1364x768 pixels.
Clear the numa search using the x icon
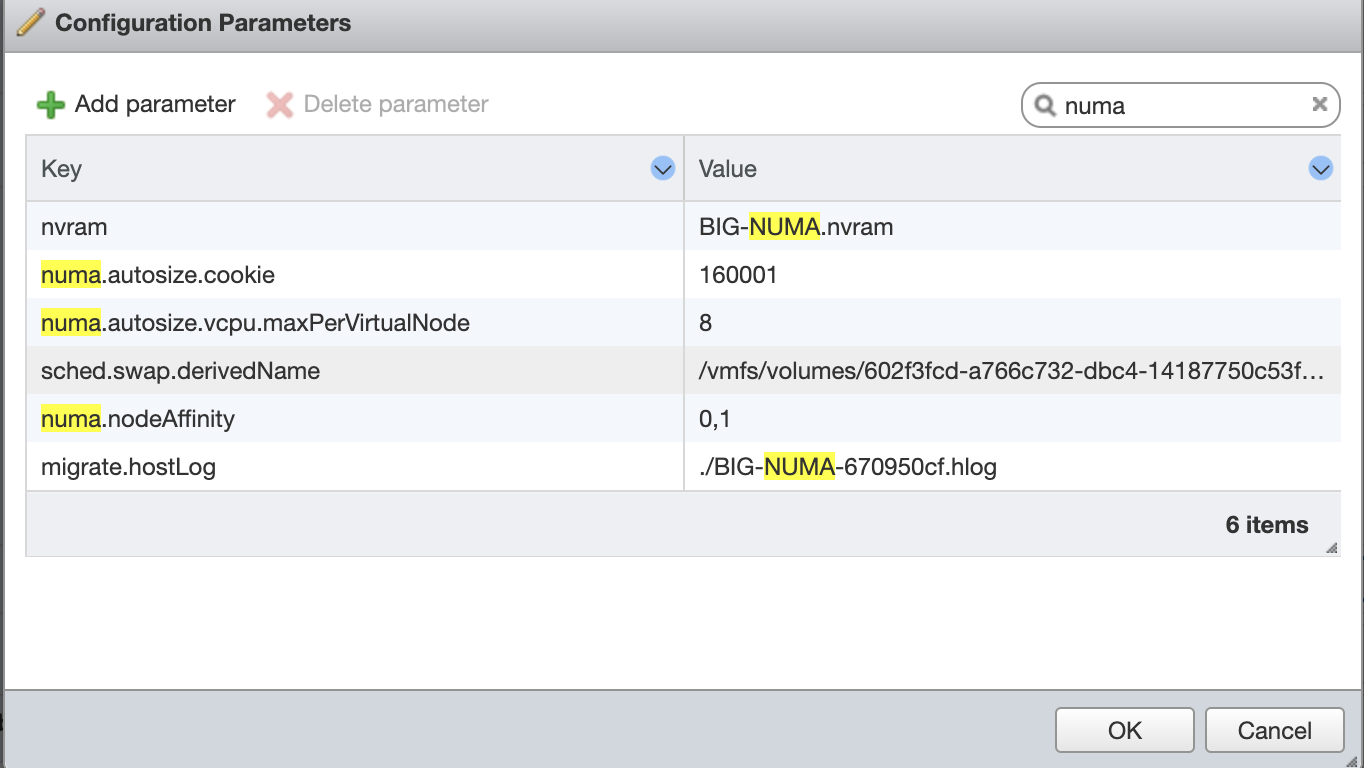pos(1319,105)
